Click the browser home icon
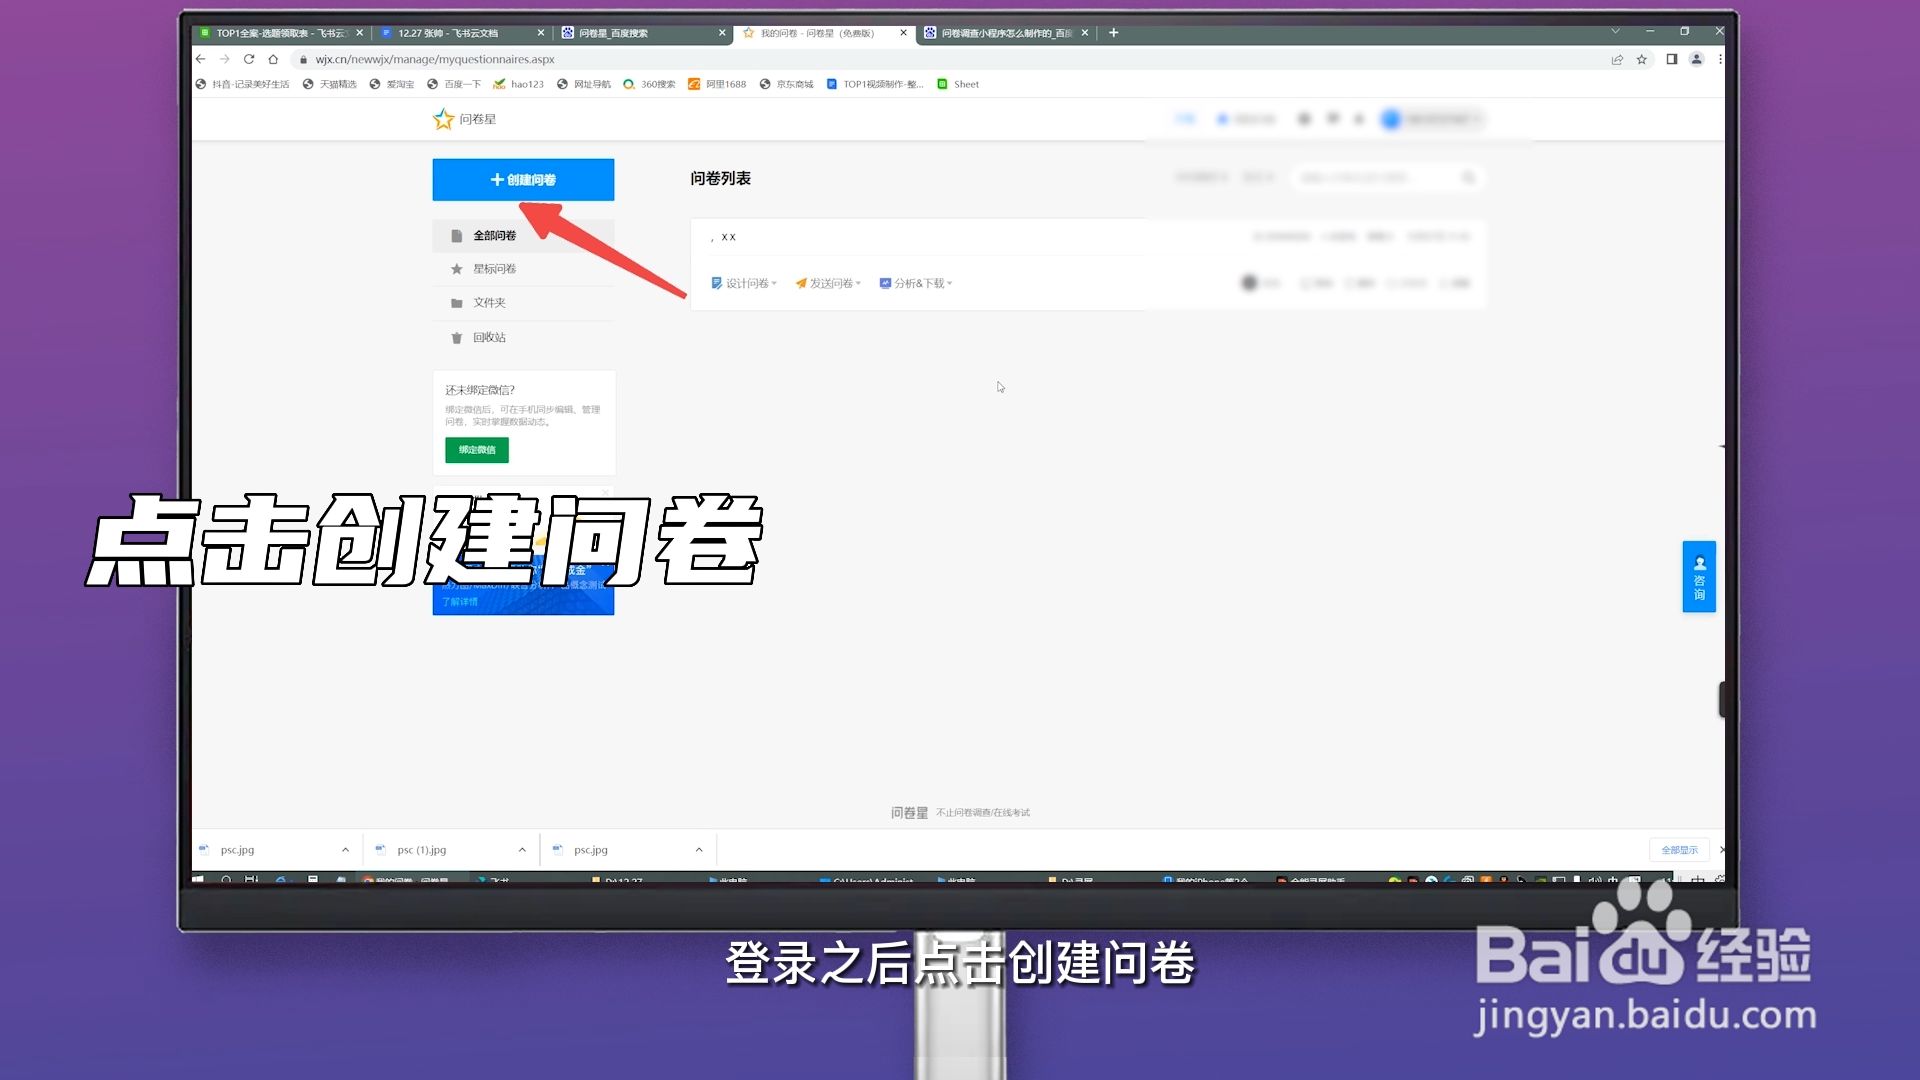This screenshot has width=1920, height=1080. (273, 59)
